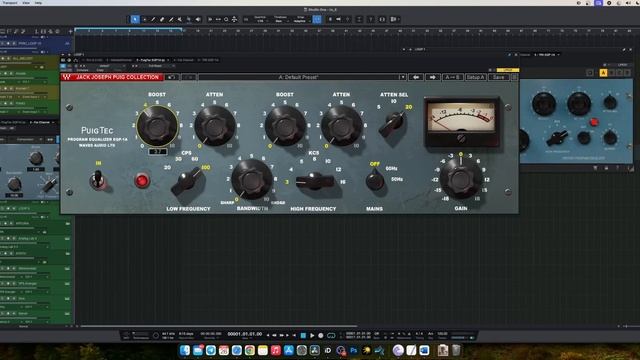Click the VU meter on PuigTec
The image size is (640, 360).
[x=462, y=122]
